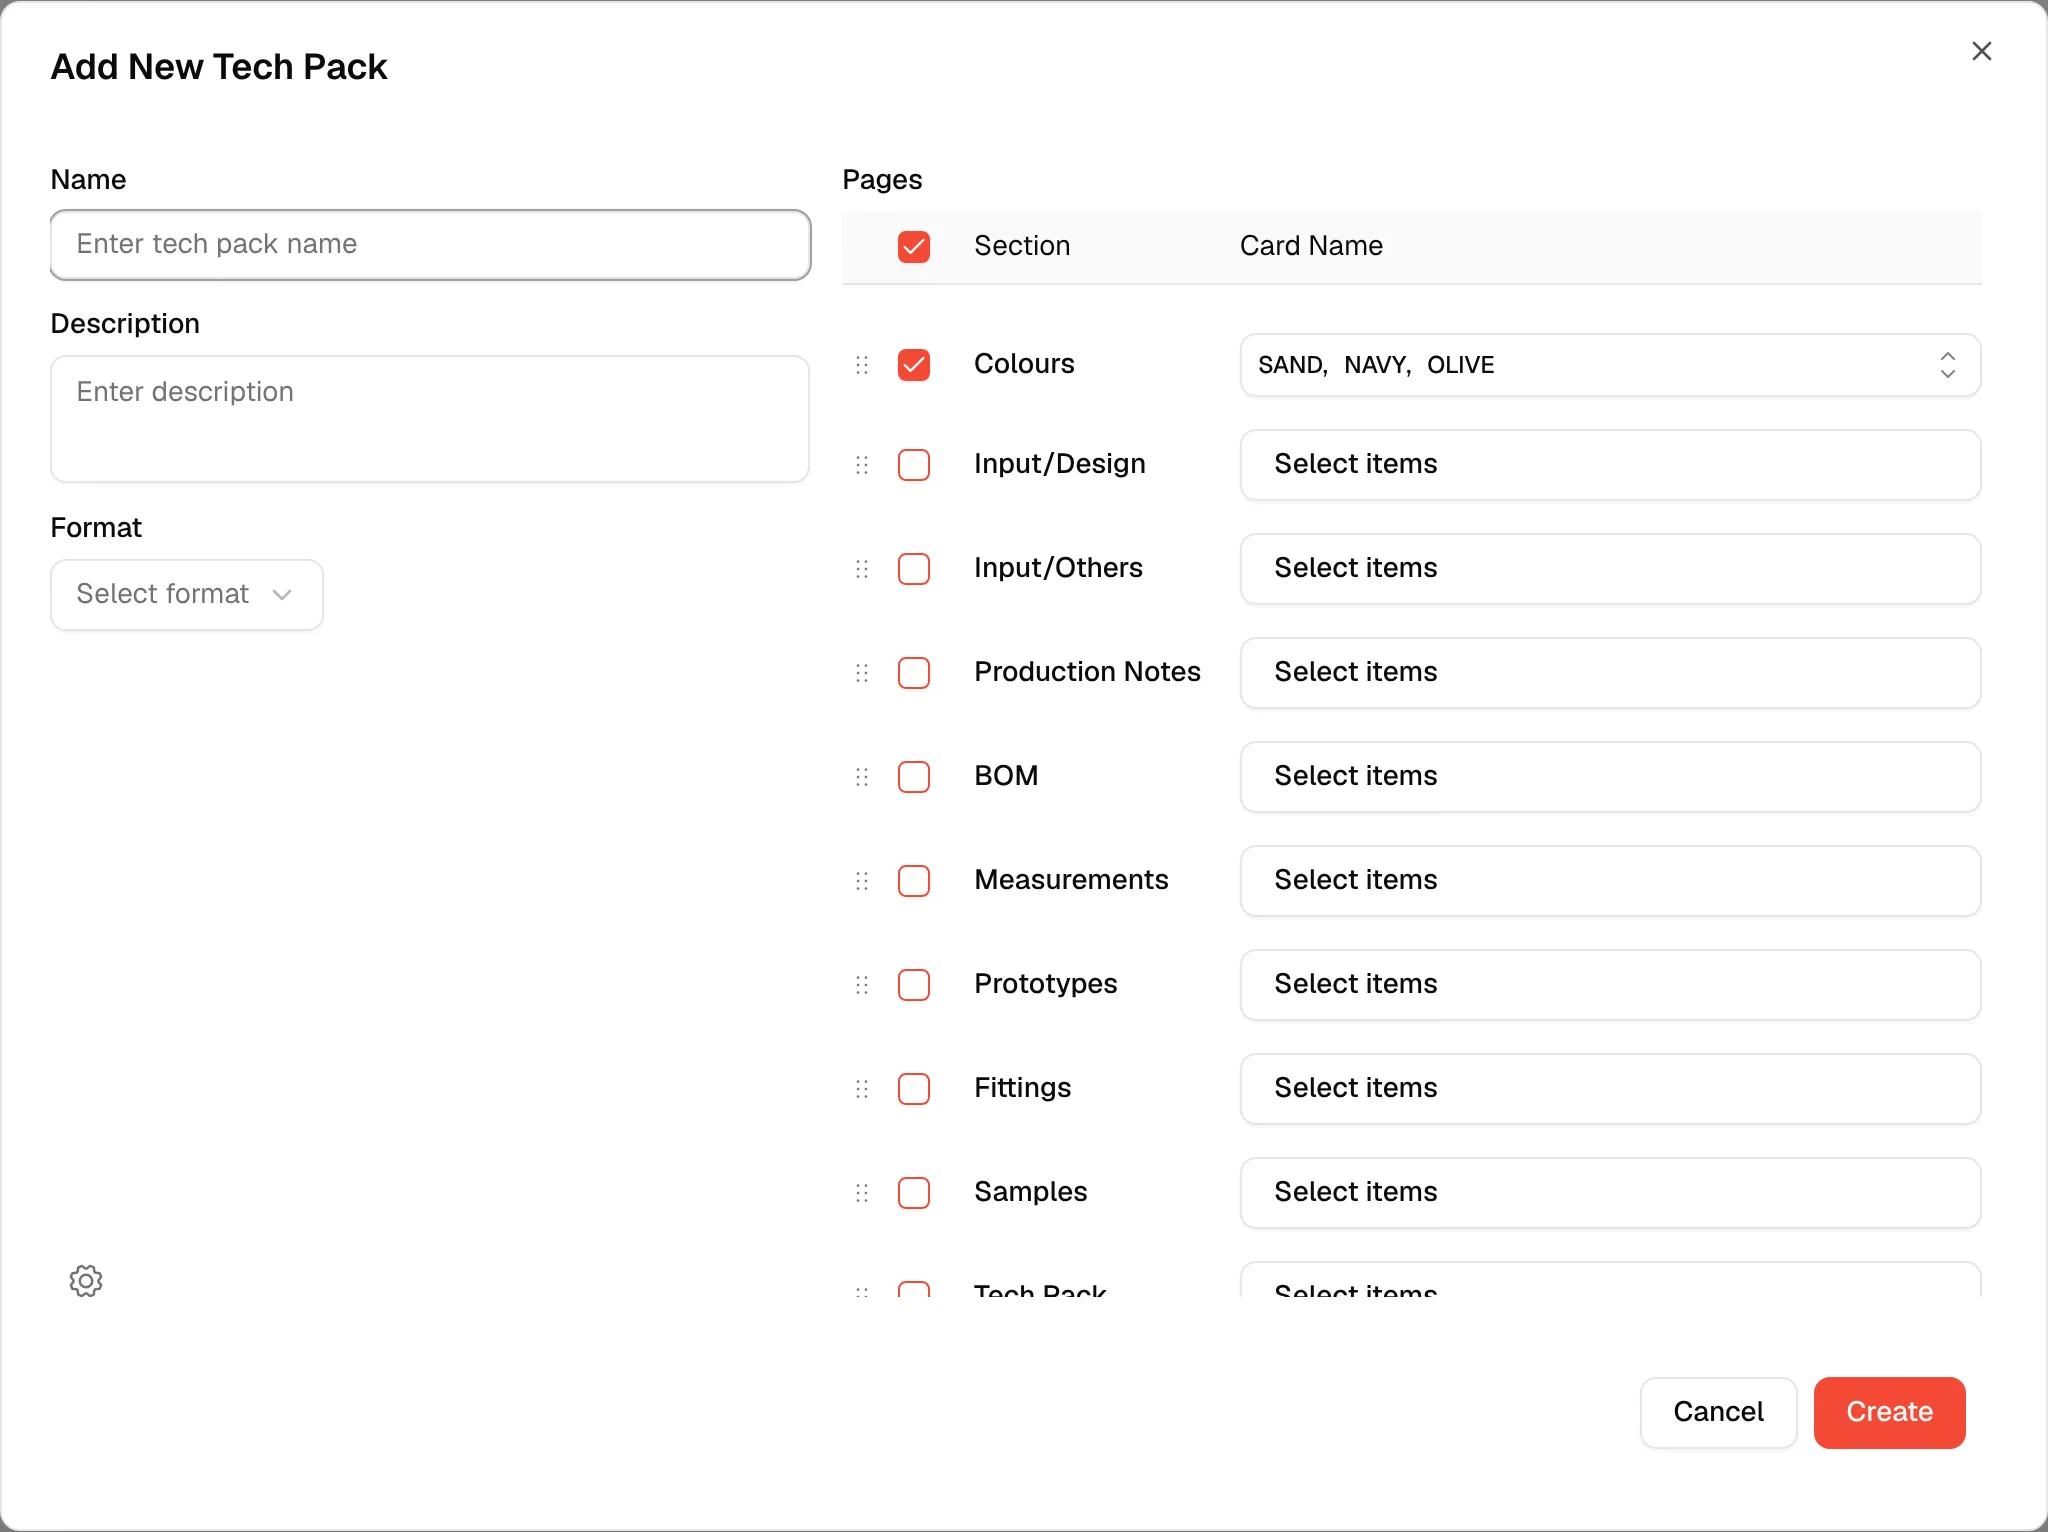
Task: Open Select items for BOM
Action: [x=1610, y=777]
